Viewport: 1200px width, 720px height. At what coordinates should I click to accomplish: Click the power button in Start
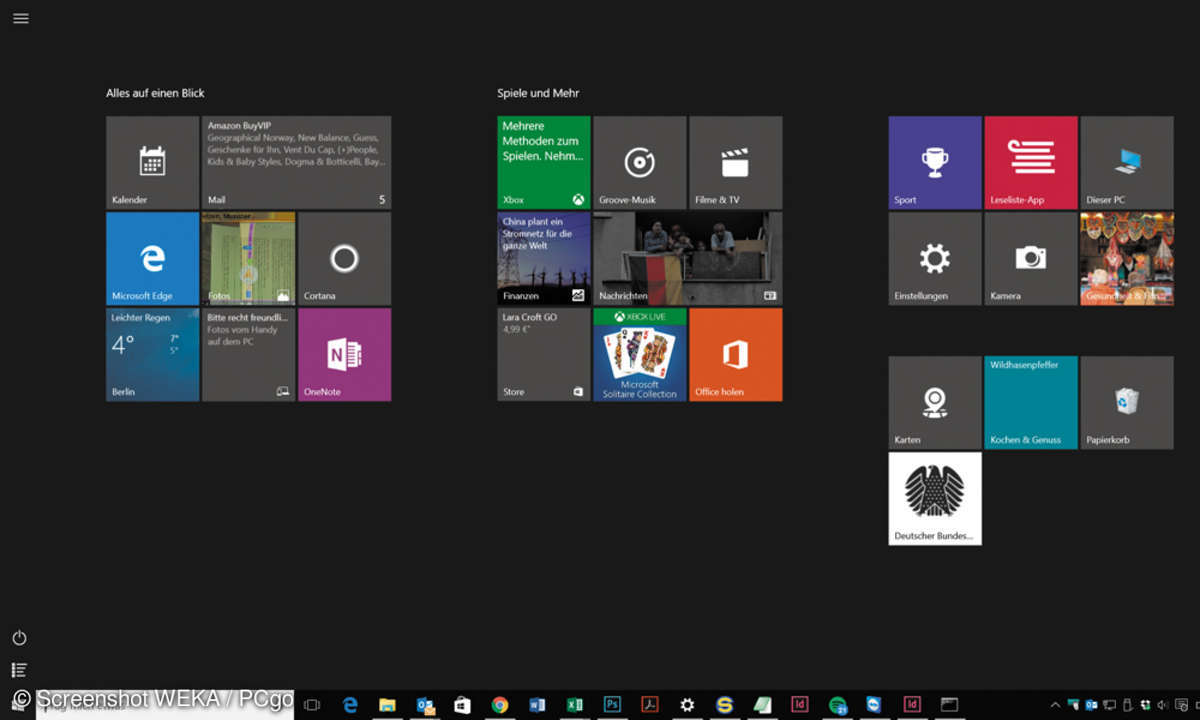[19, 638]
